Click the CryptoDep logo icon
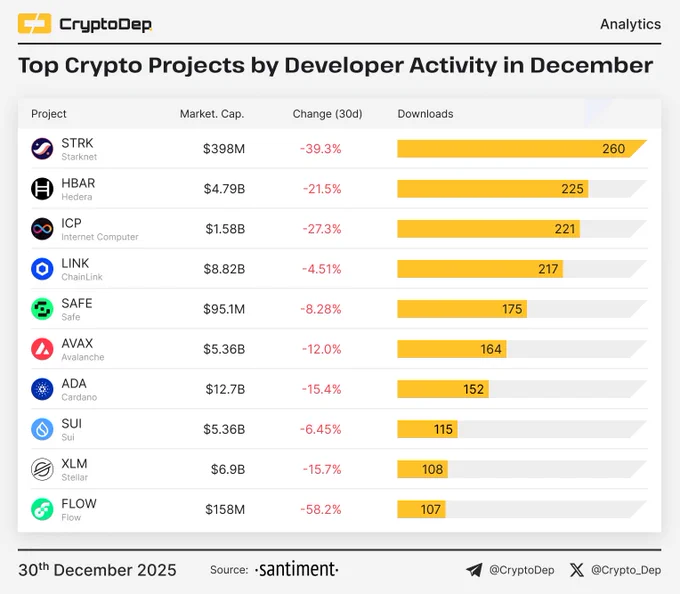 click(34, 24)
